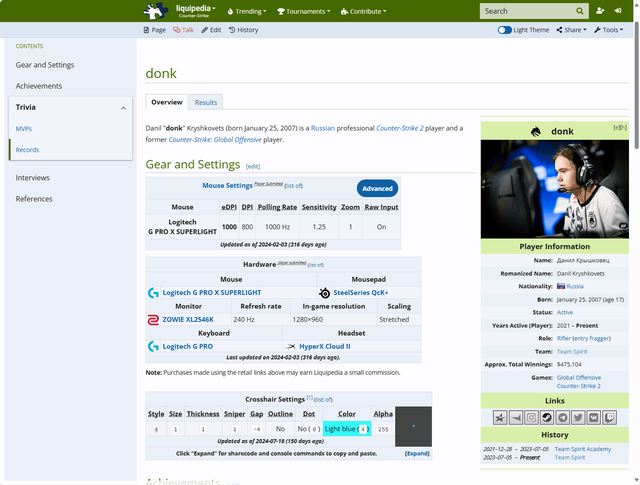The height and width of the screenshot is (485, 640).
Task: Open the Team Spirit Academy history link
Action: click(582, 449)
